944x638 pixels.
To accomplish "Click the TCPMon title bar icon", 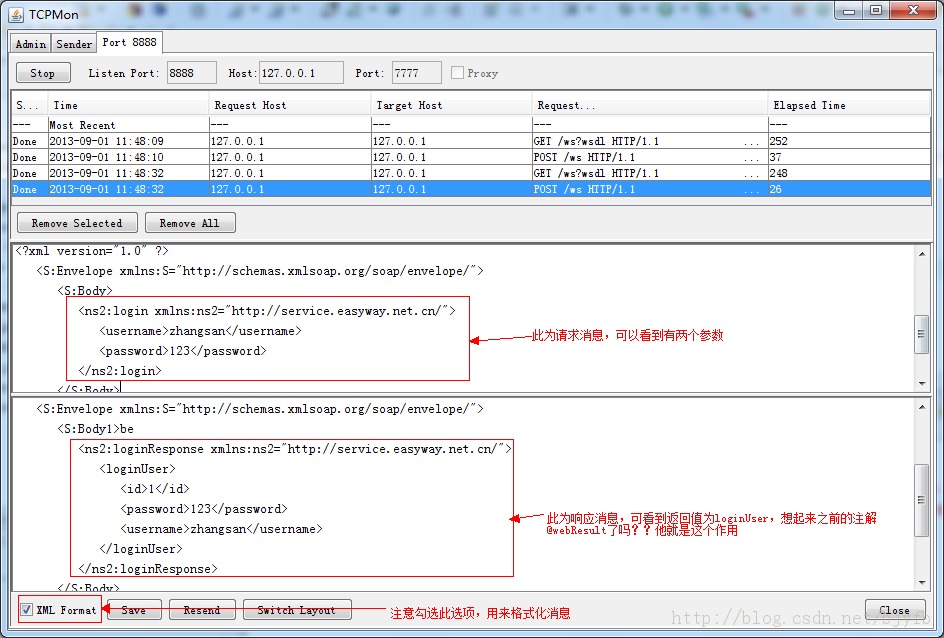I will point(14,14).
